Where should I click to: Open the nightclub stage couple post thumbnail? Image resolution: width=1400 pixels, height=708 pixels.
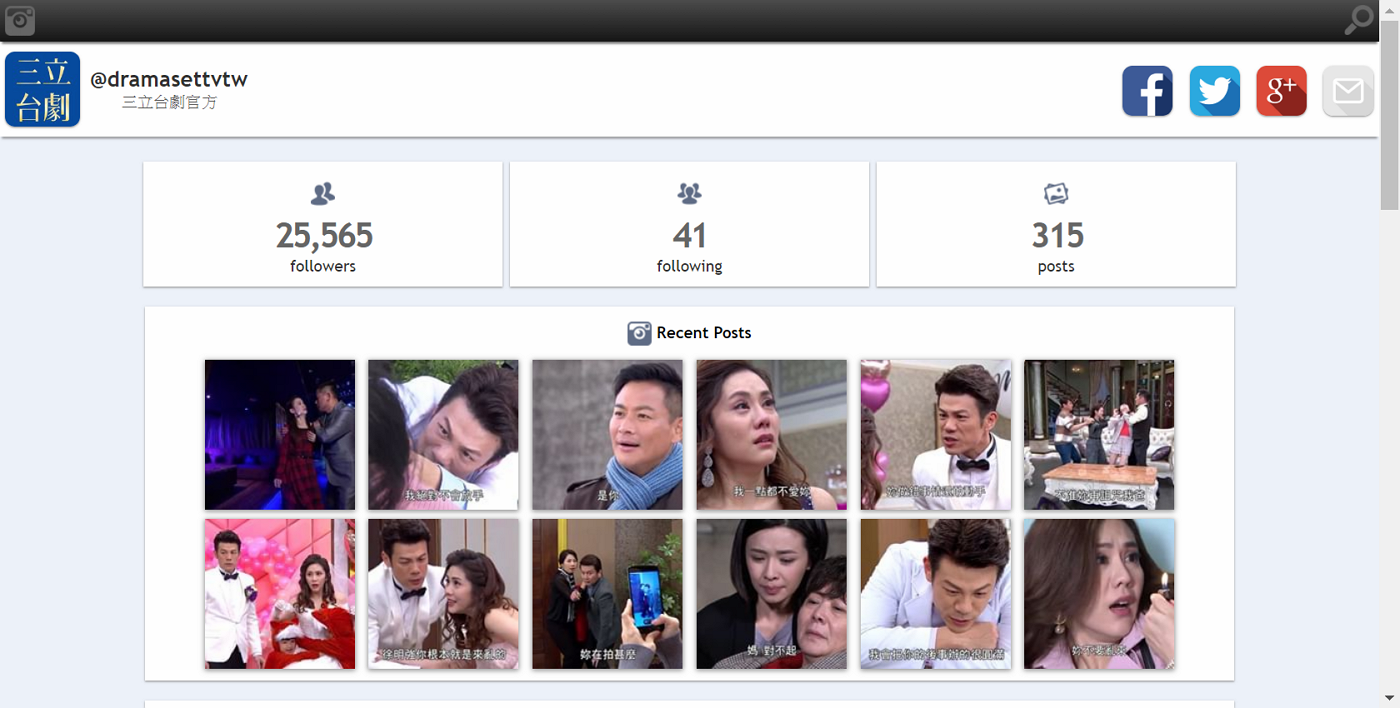click(x=280, y=435)
